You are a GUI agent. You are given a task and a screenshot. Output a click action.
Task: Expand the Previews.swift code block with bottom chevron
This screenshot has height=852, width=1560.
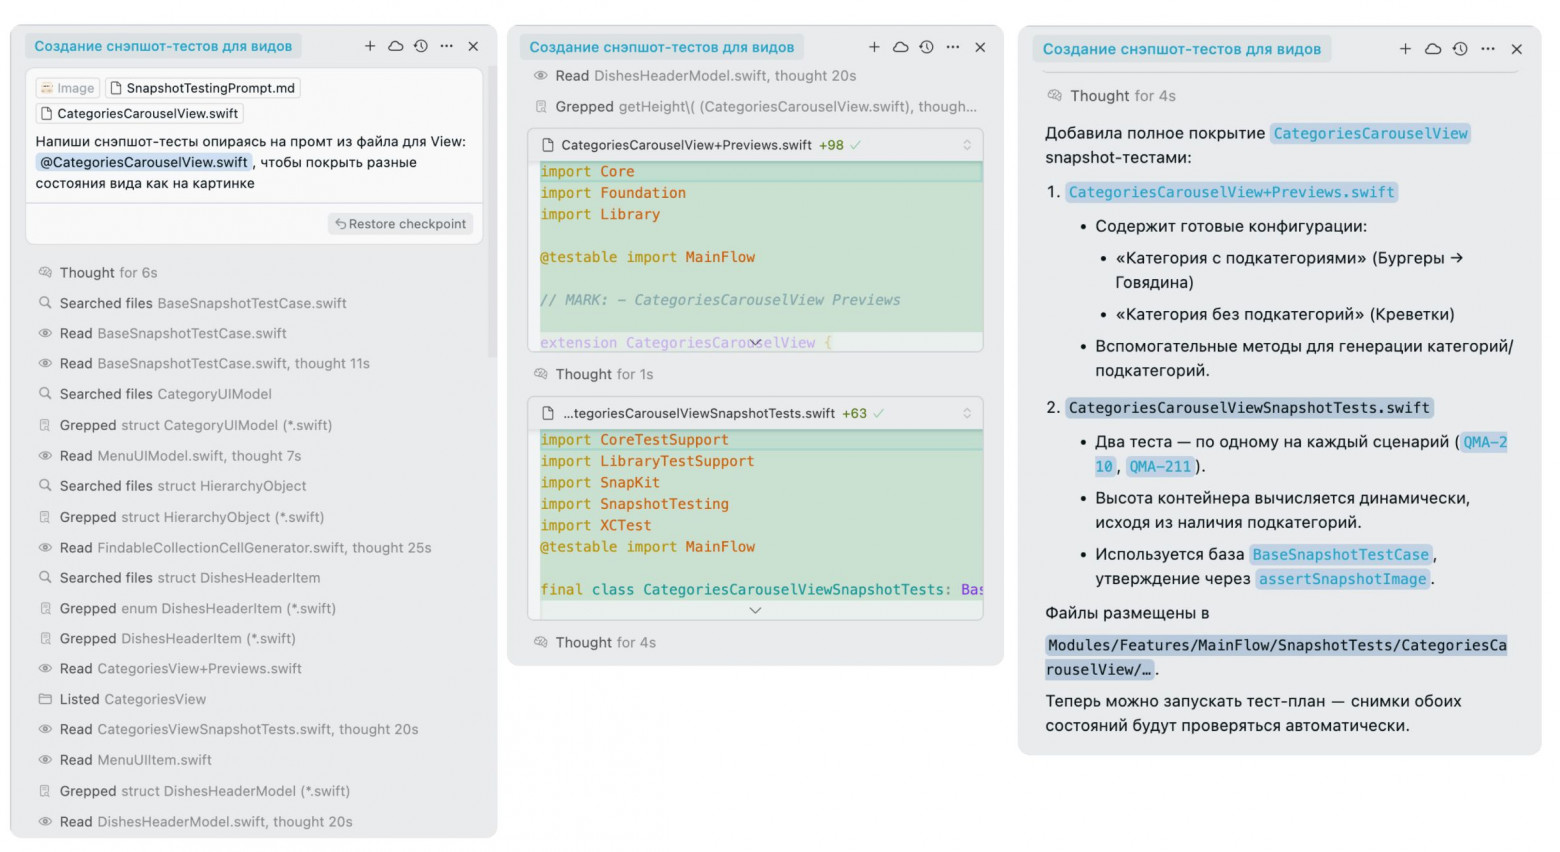click(755, 342)
